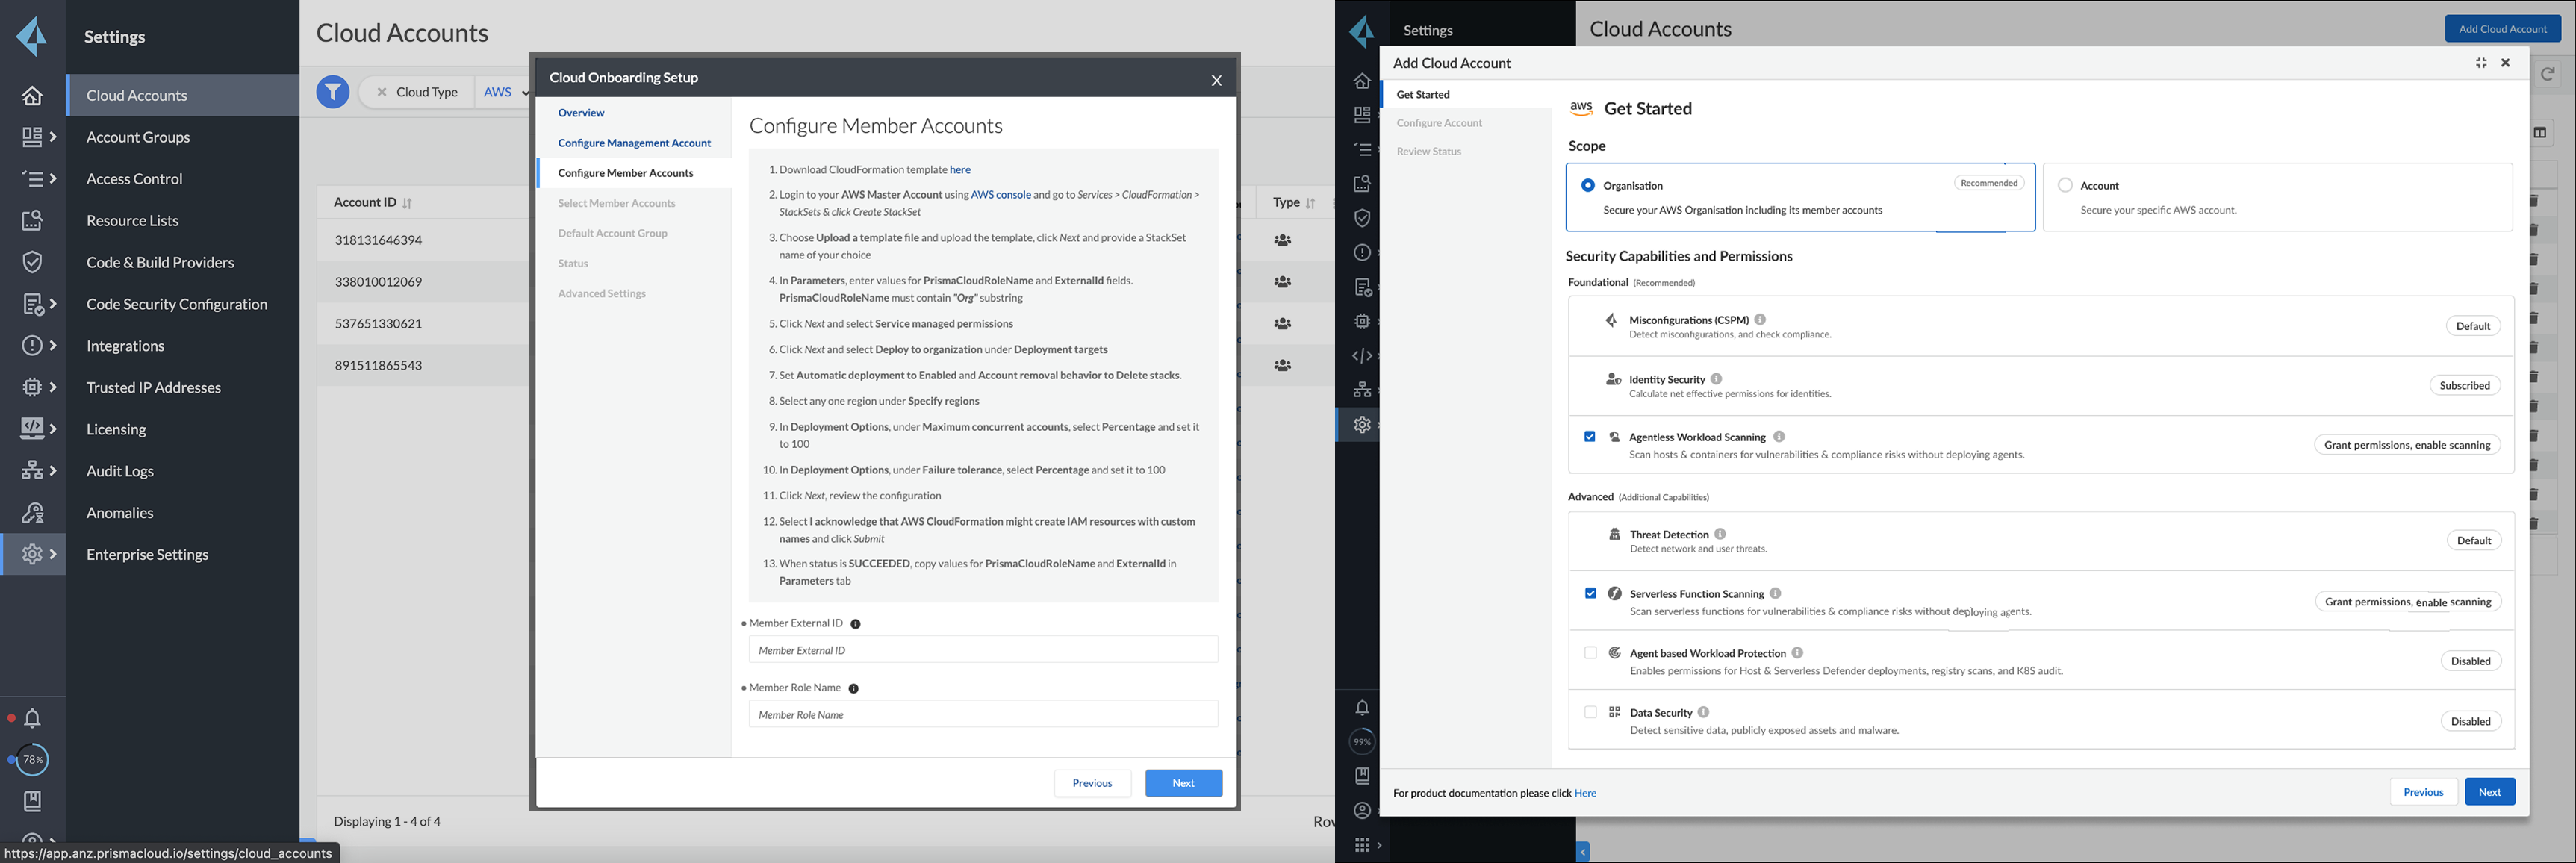Open the apps grid icon in the collapsed dark sidebar
The width and height of the screenshot is (2576, 863).
1362,845
